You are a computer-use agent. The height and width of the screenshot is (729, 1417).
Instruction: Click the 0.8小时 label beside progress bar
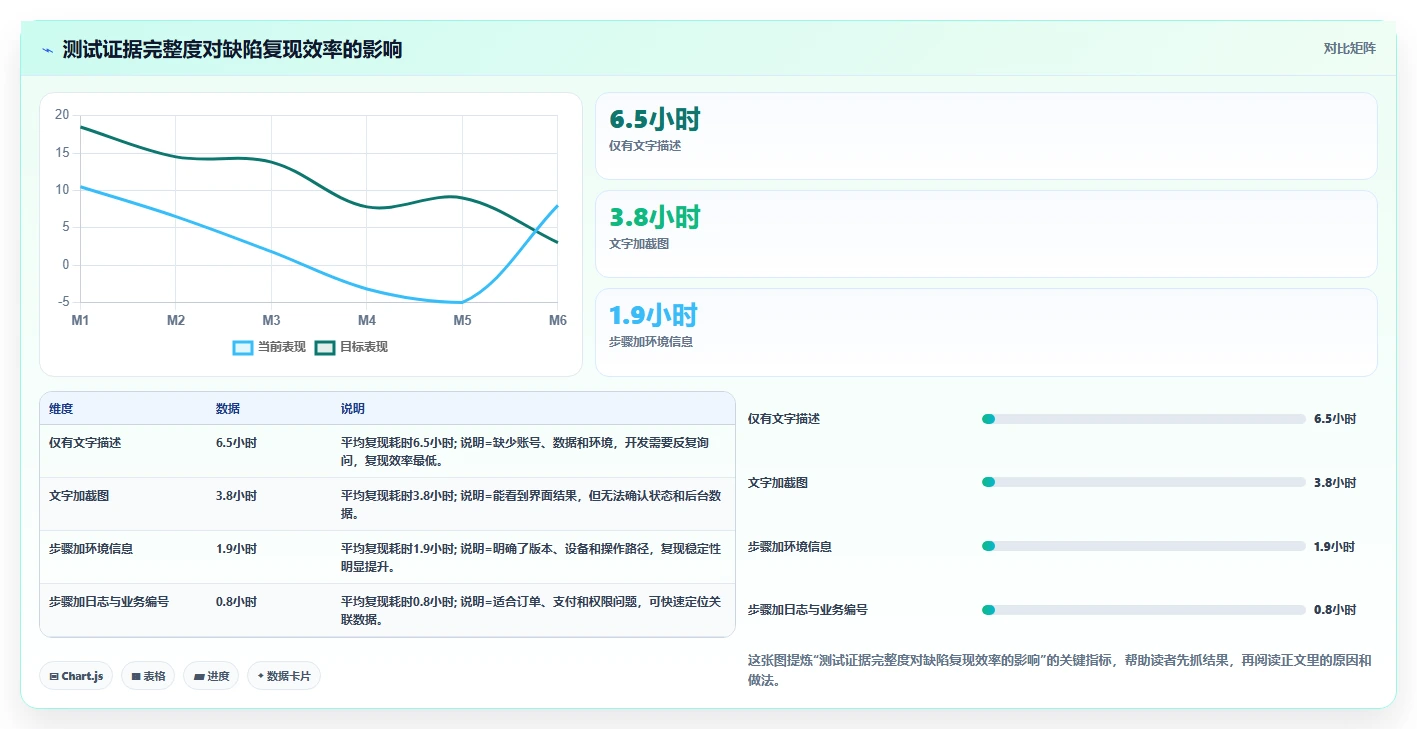click(1335, 610)
